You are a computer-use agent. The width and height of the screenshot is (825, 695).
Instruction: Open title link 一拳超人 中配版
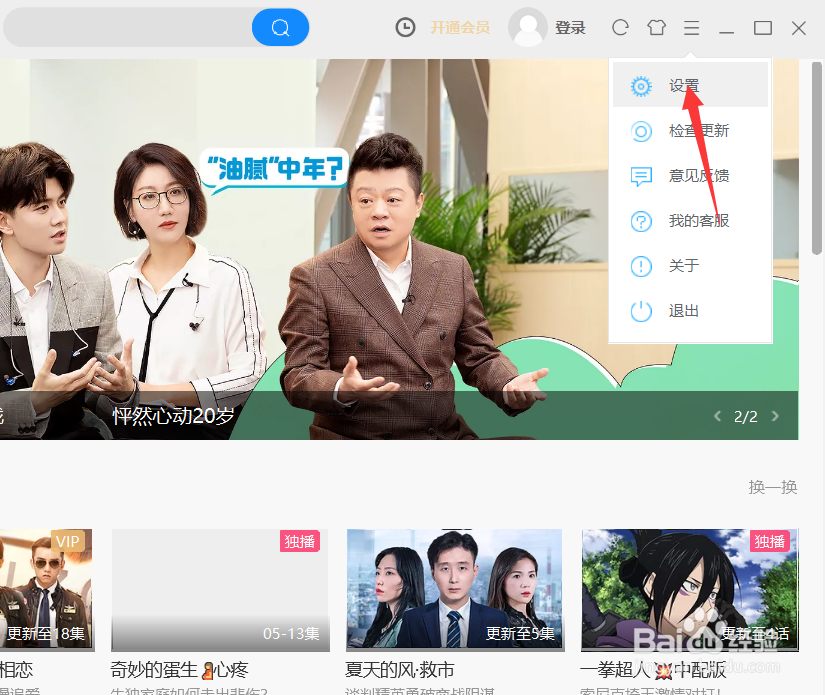click(x=653, y=670)
